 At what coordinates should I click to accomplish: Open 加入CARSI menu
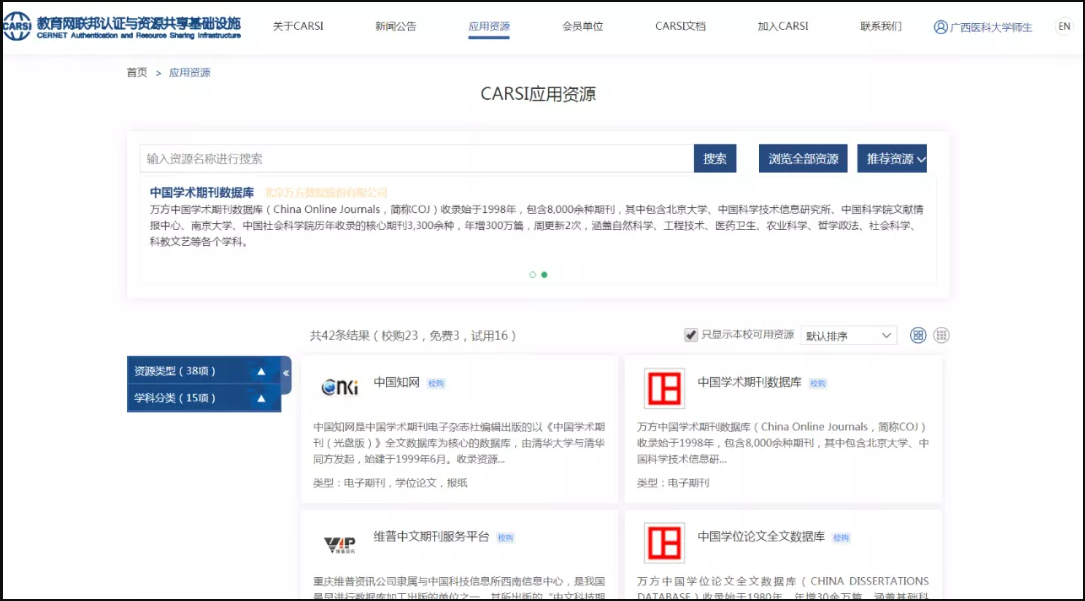pyautogui.click(x=783, y=26)
